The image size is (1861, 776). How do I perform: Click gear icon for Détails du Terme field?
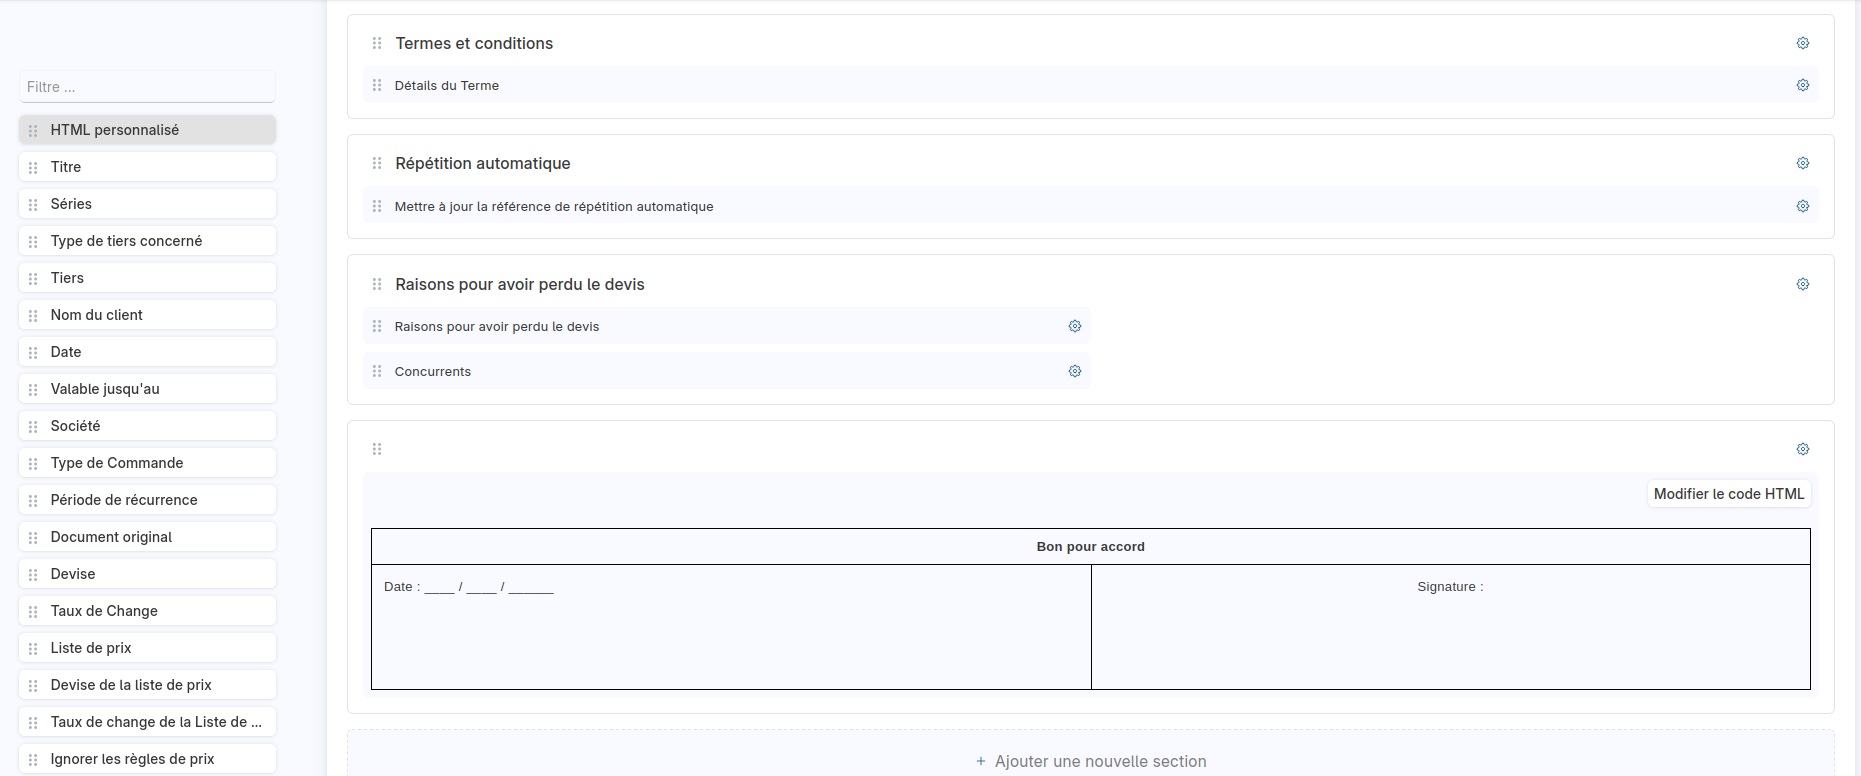click(1802, 85)
